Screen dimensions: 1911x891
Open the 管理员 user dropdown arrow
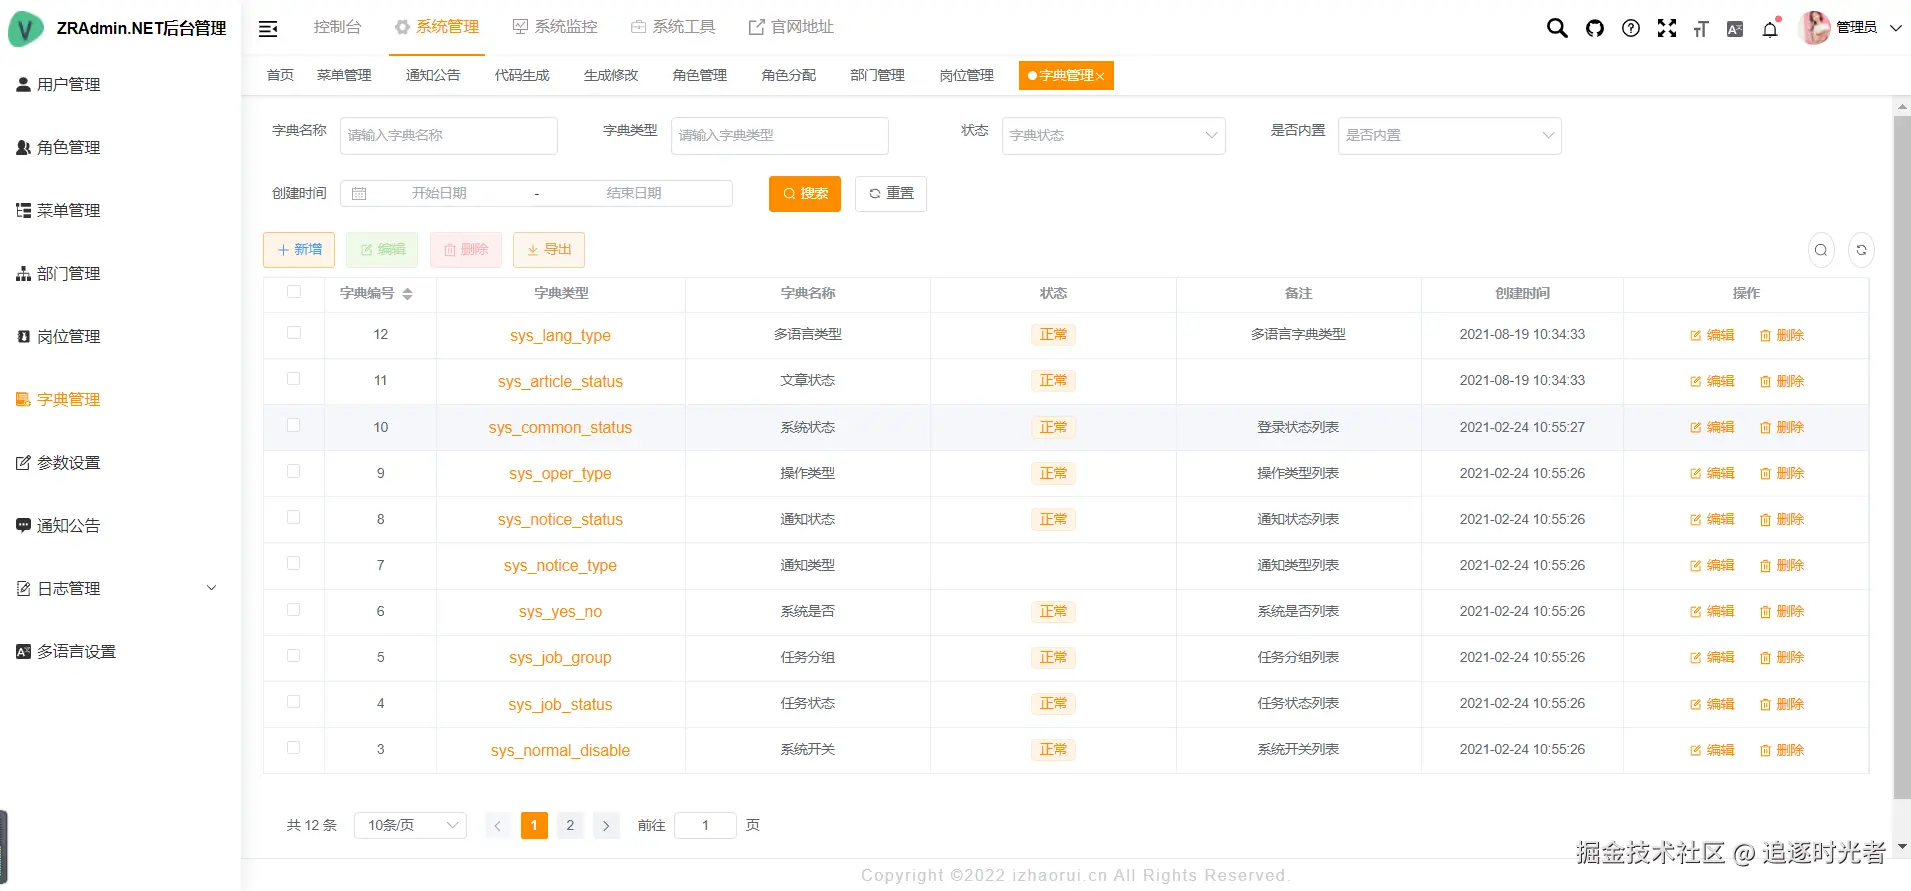[1895, 28]
